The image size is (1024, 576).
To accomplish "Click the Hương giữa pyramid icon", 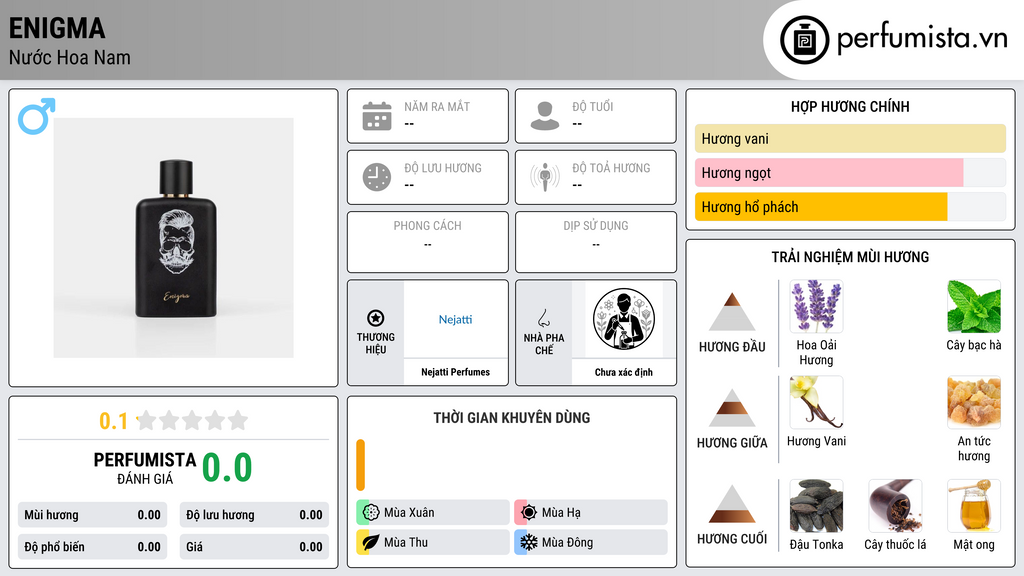I will (x=732, y=408).
